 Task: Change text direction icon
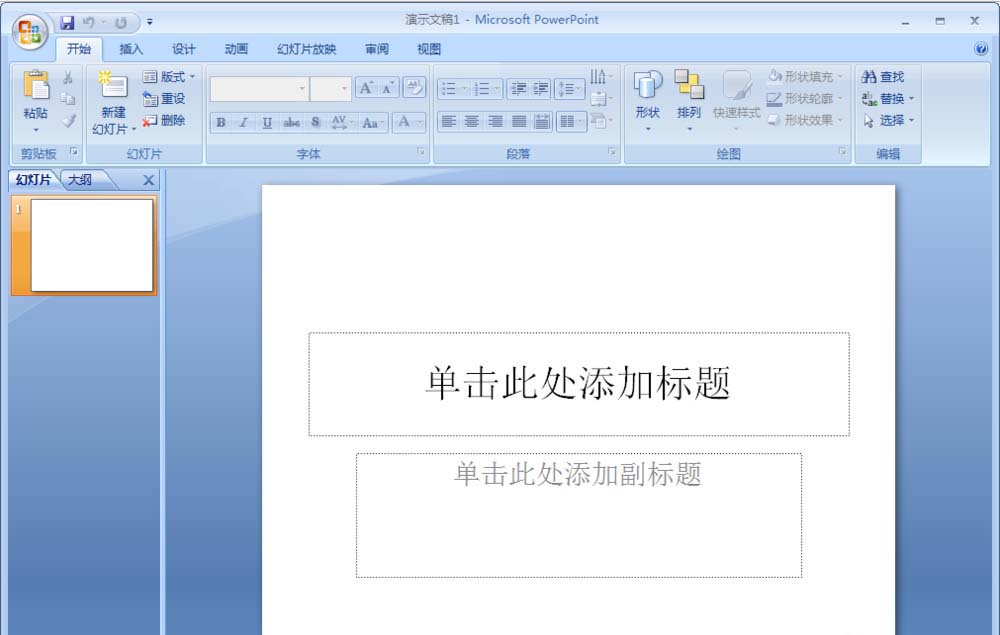[x=601, y=77]
